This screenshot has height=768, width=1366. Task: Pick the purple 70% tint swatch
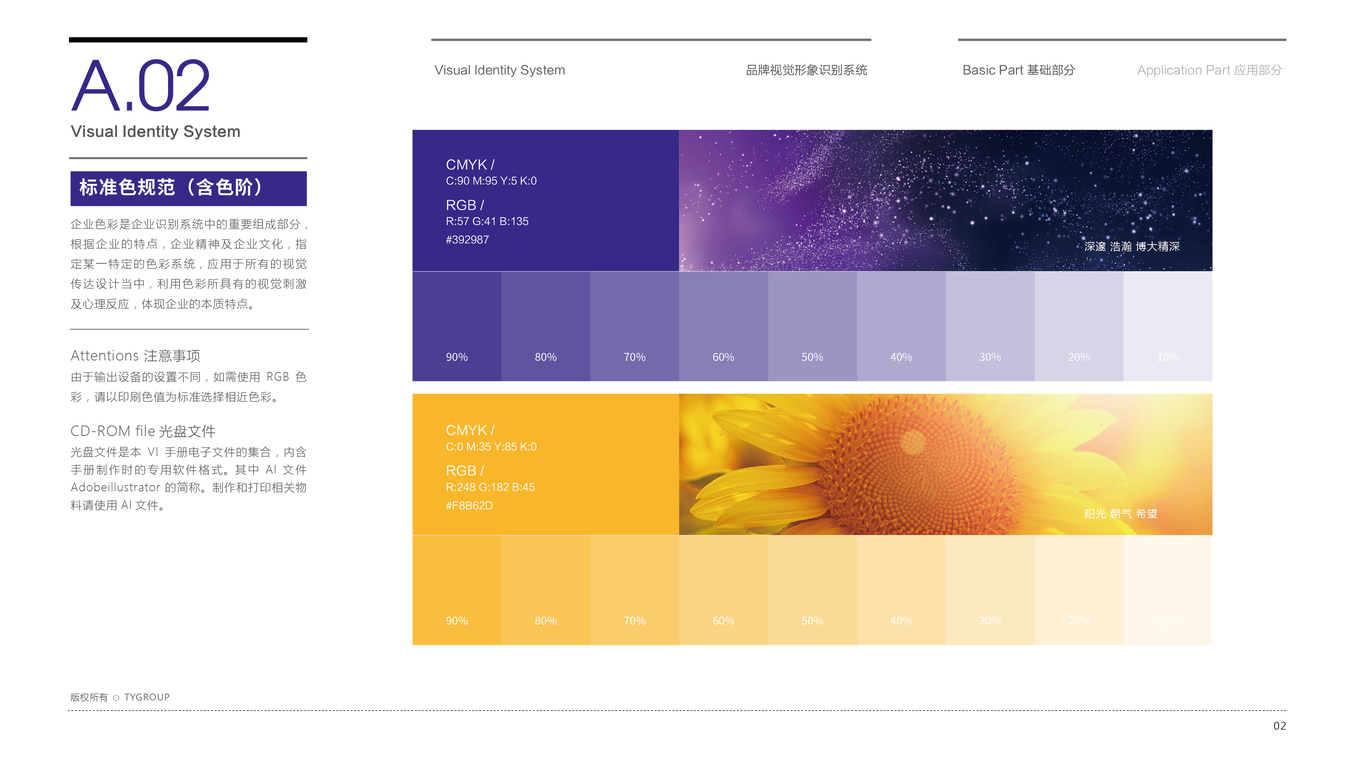coord(635,326)
